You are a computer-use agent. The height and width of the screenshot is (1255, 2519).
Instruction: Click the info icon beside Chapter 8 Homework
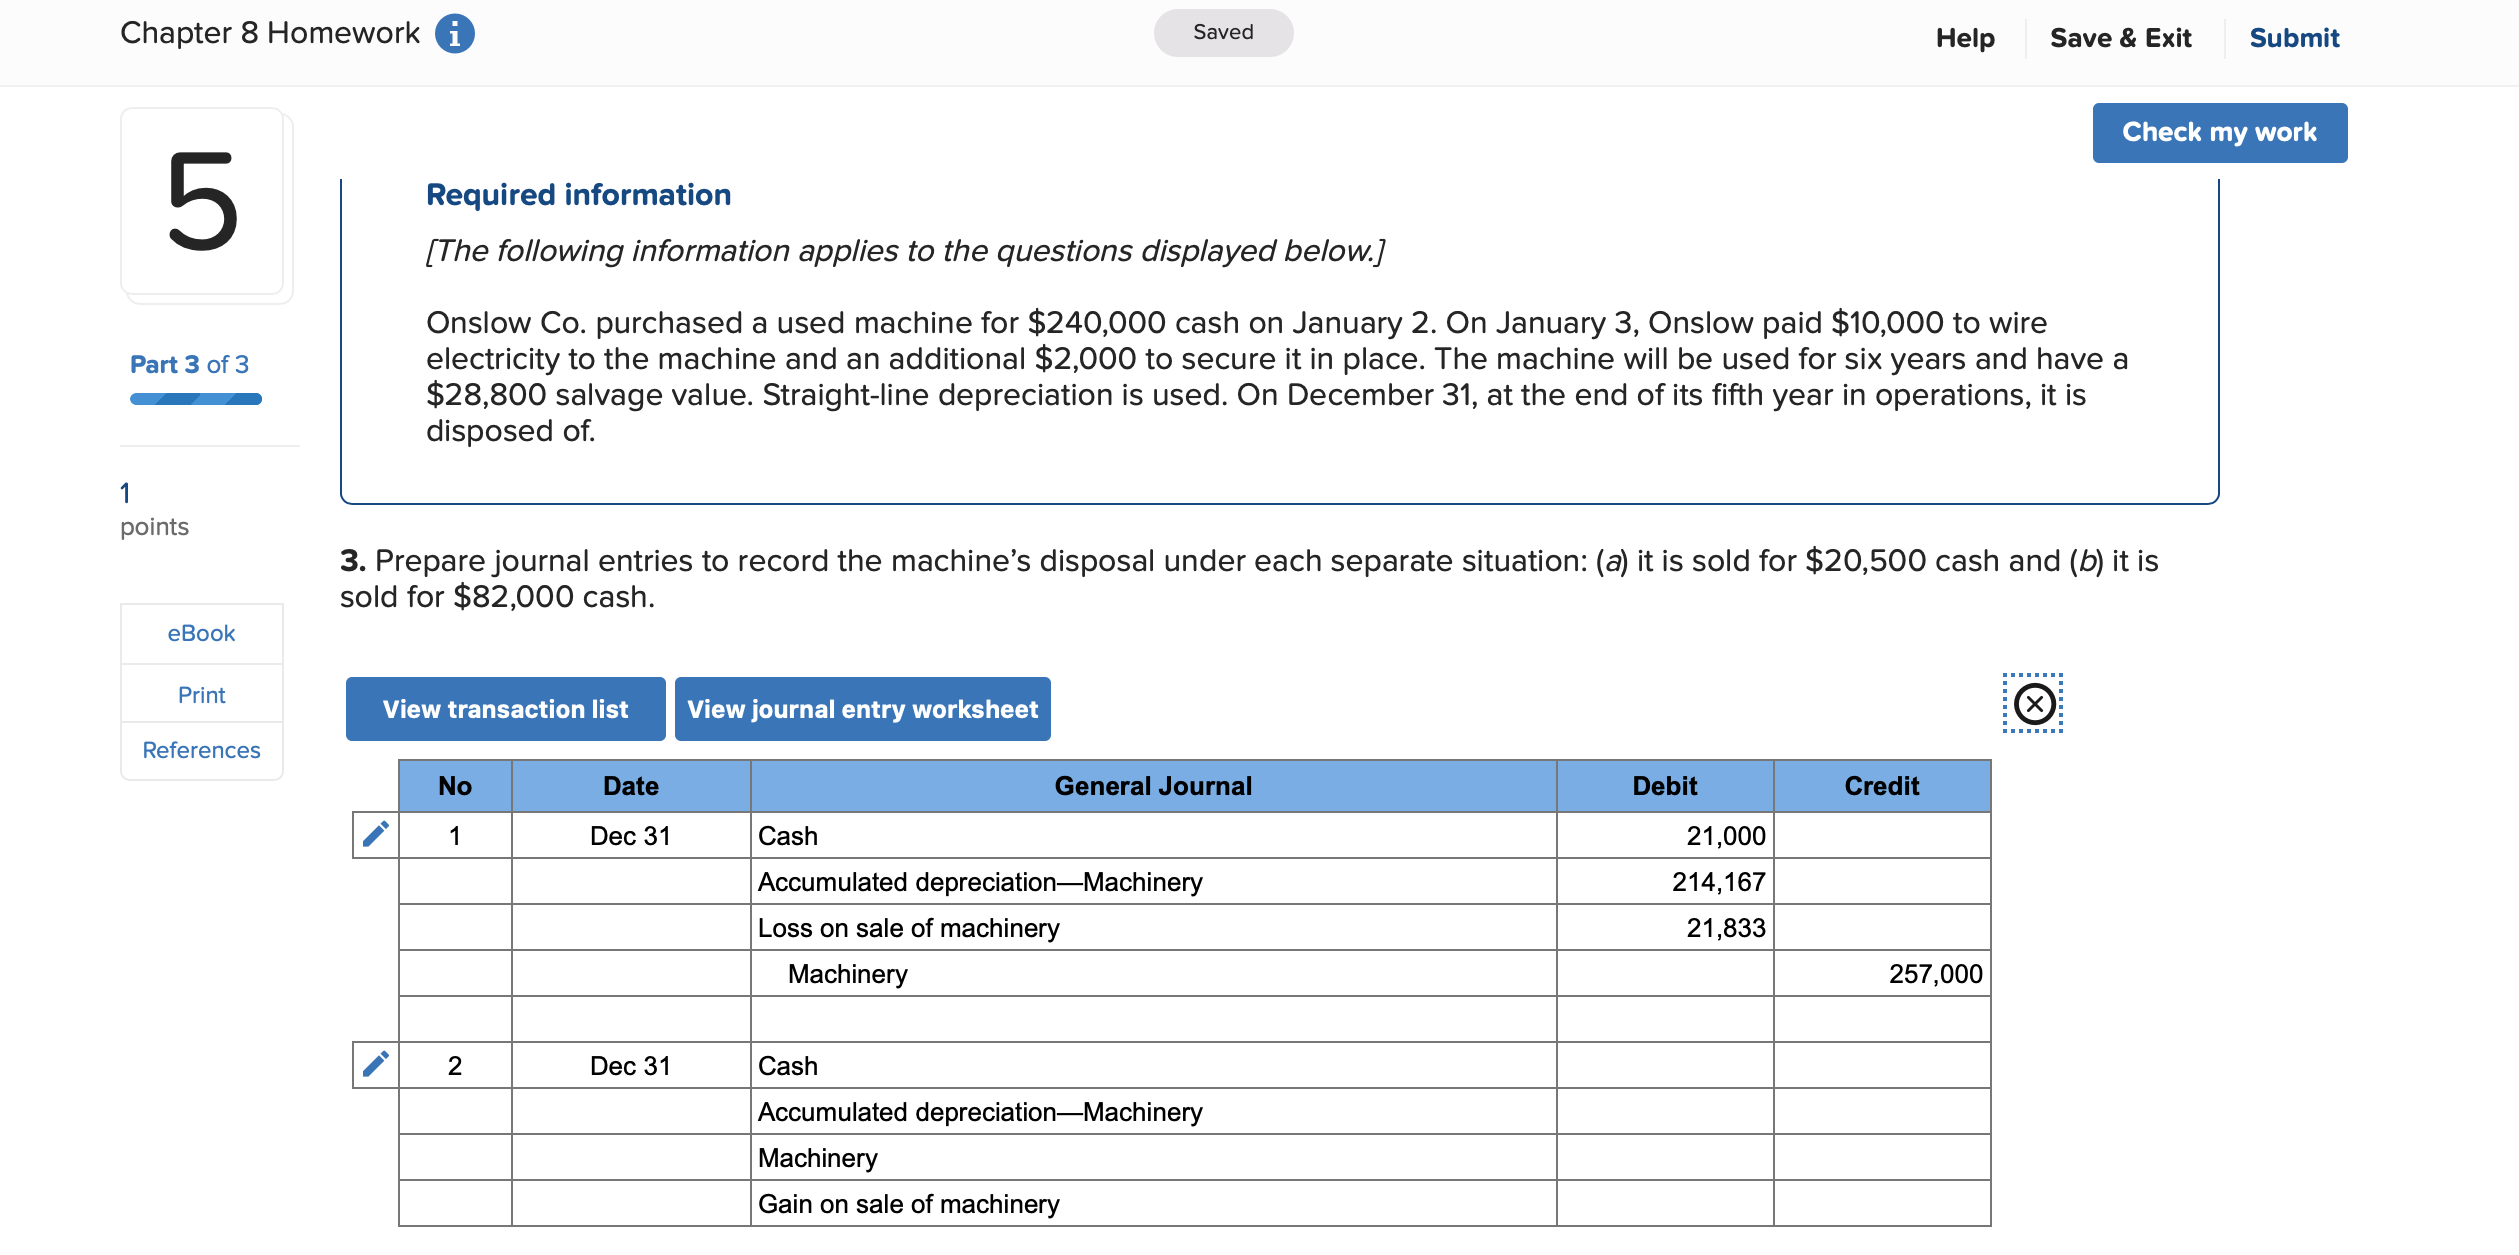pos(454,34)
